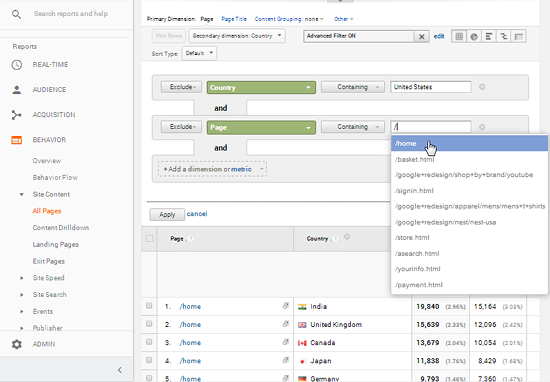Check the Canada row checkbox
The height and width of the screenshot is (382, 550).
coord(149,342)
